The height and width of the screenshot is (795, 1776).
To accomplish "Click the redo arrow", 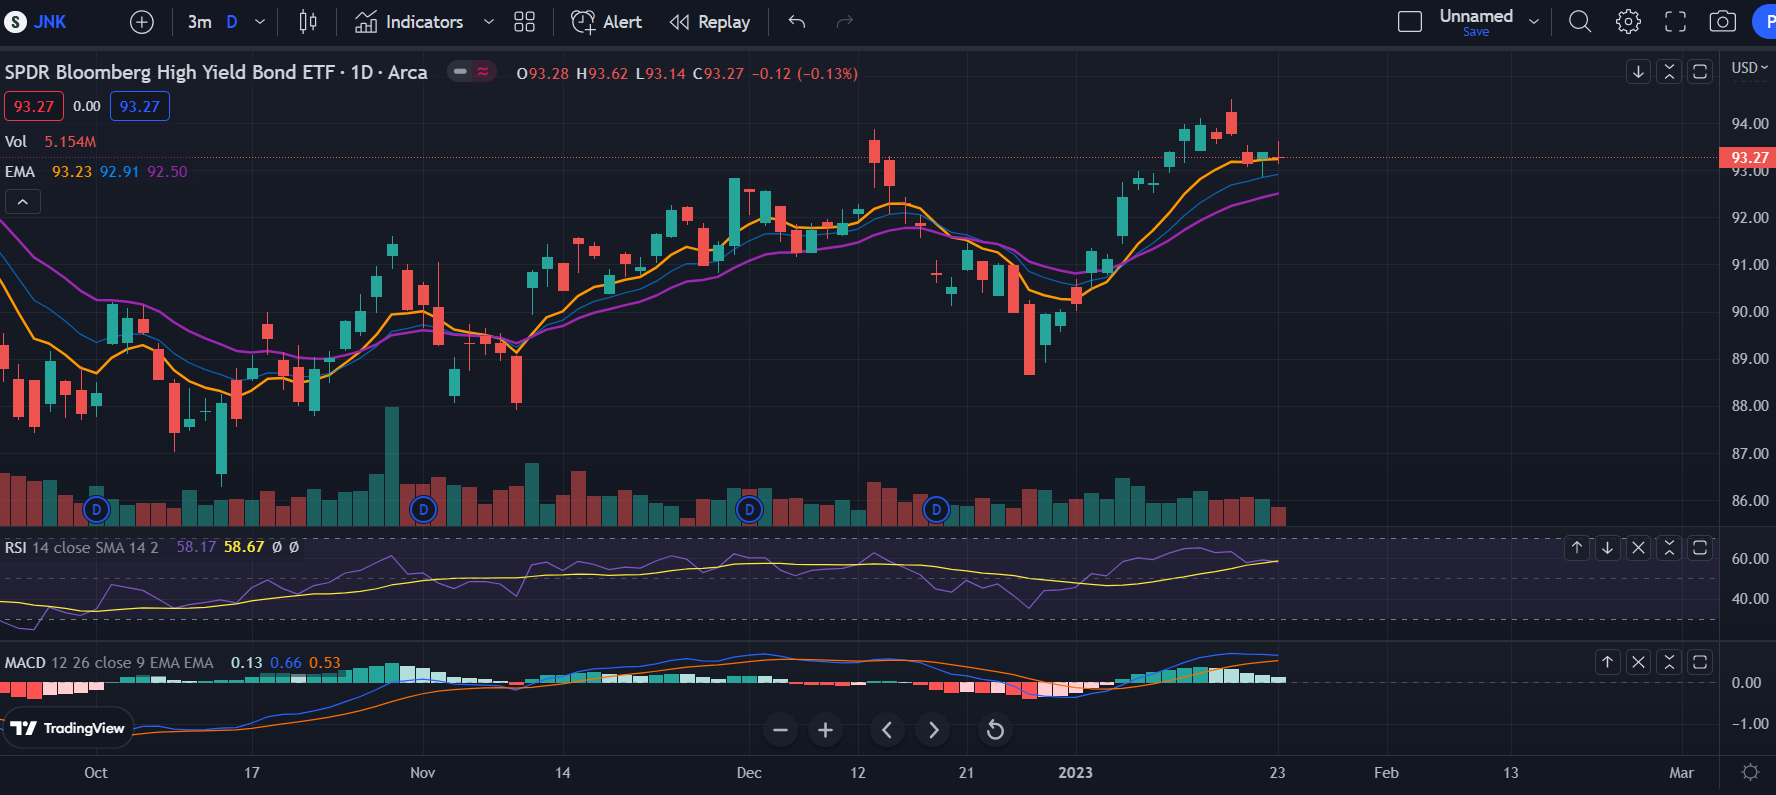I will 845,22.
